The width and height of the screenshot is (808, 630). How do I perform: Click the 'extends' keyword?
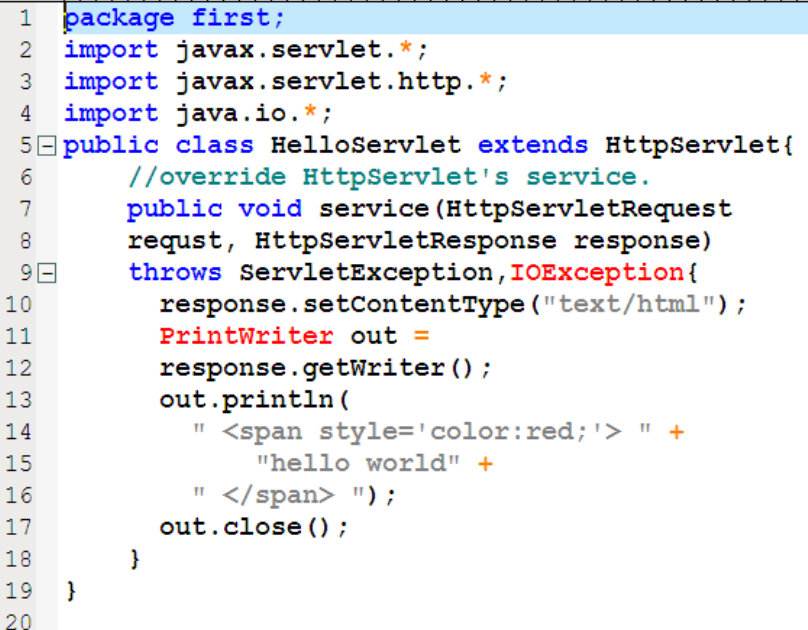[533, 145]
